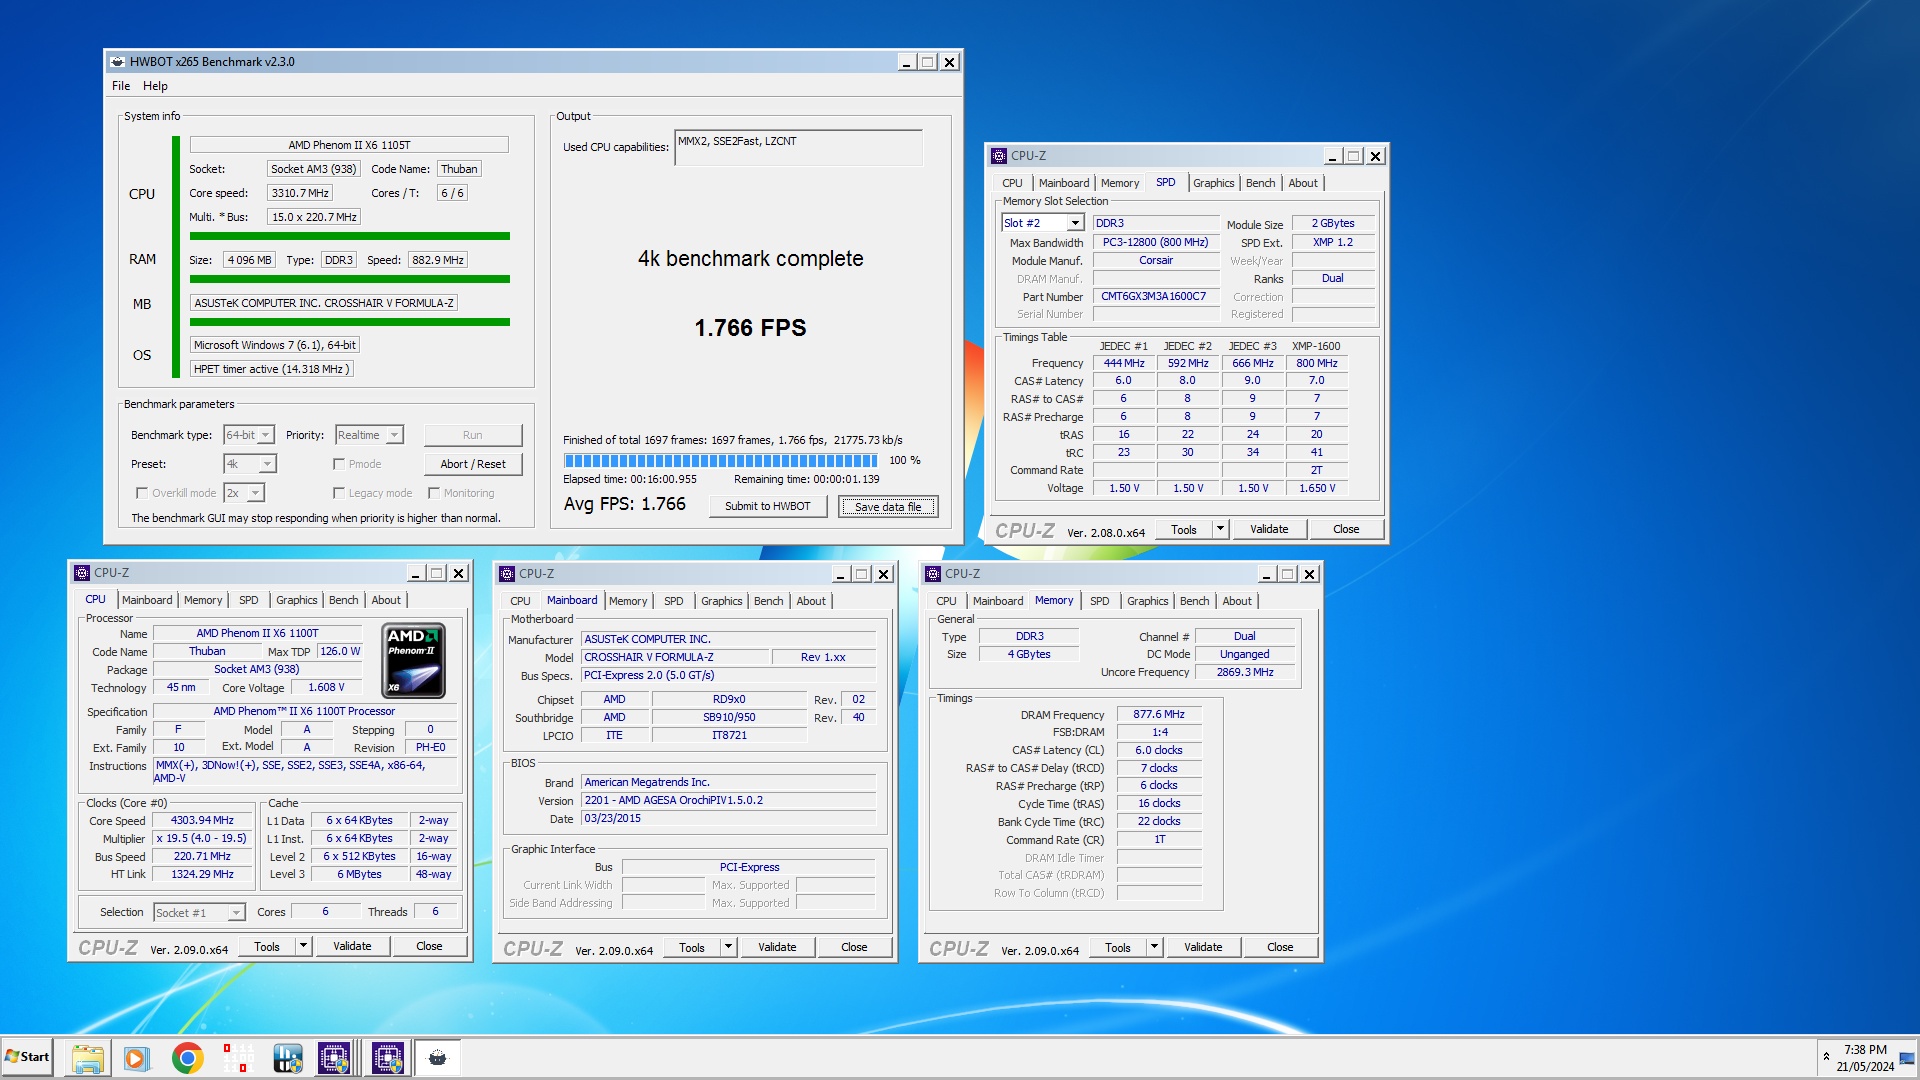The image size is (1920, 1080).
Task: Show hidden system tray icons
Action: pos(1826,1057)
